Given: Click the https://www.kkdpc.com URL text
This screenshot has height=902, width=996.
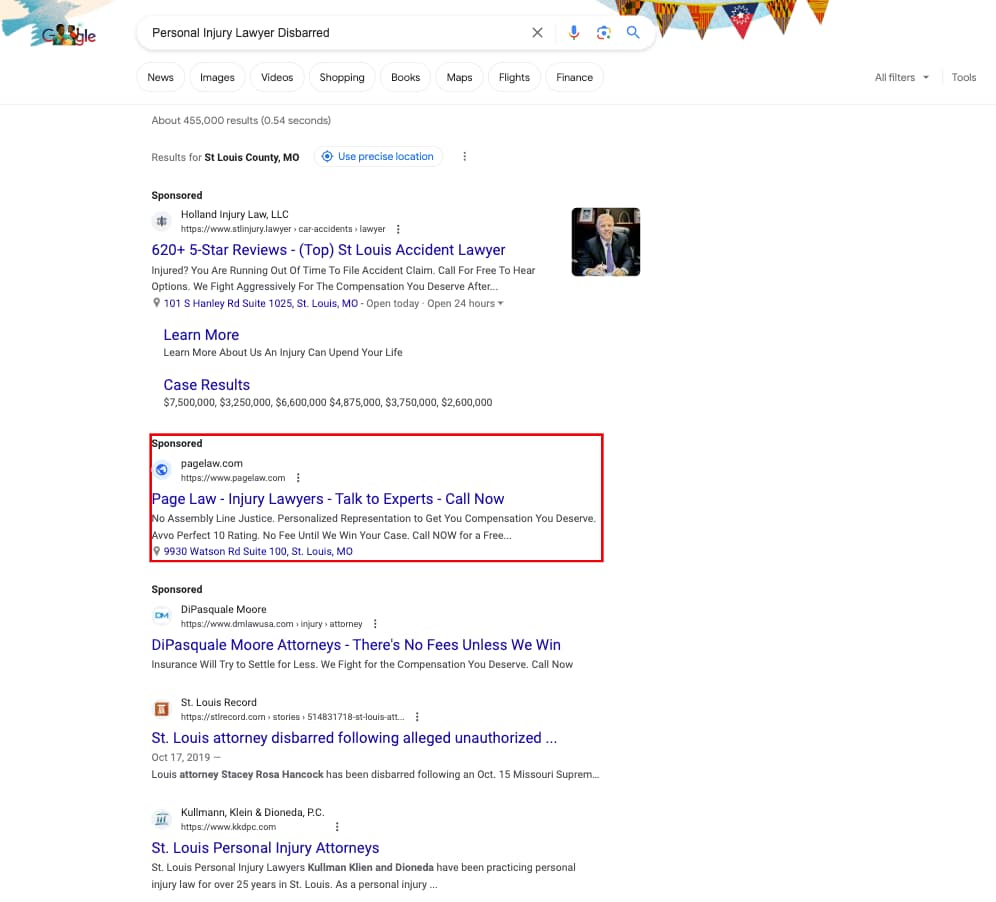Looking at the screenshot, I should (x=228, y=826).
